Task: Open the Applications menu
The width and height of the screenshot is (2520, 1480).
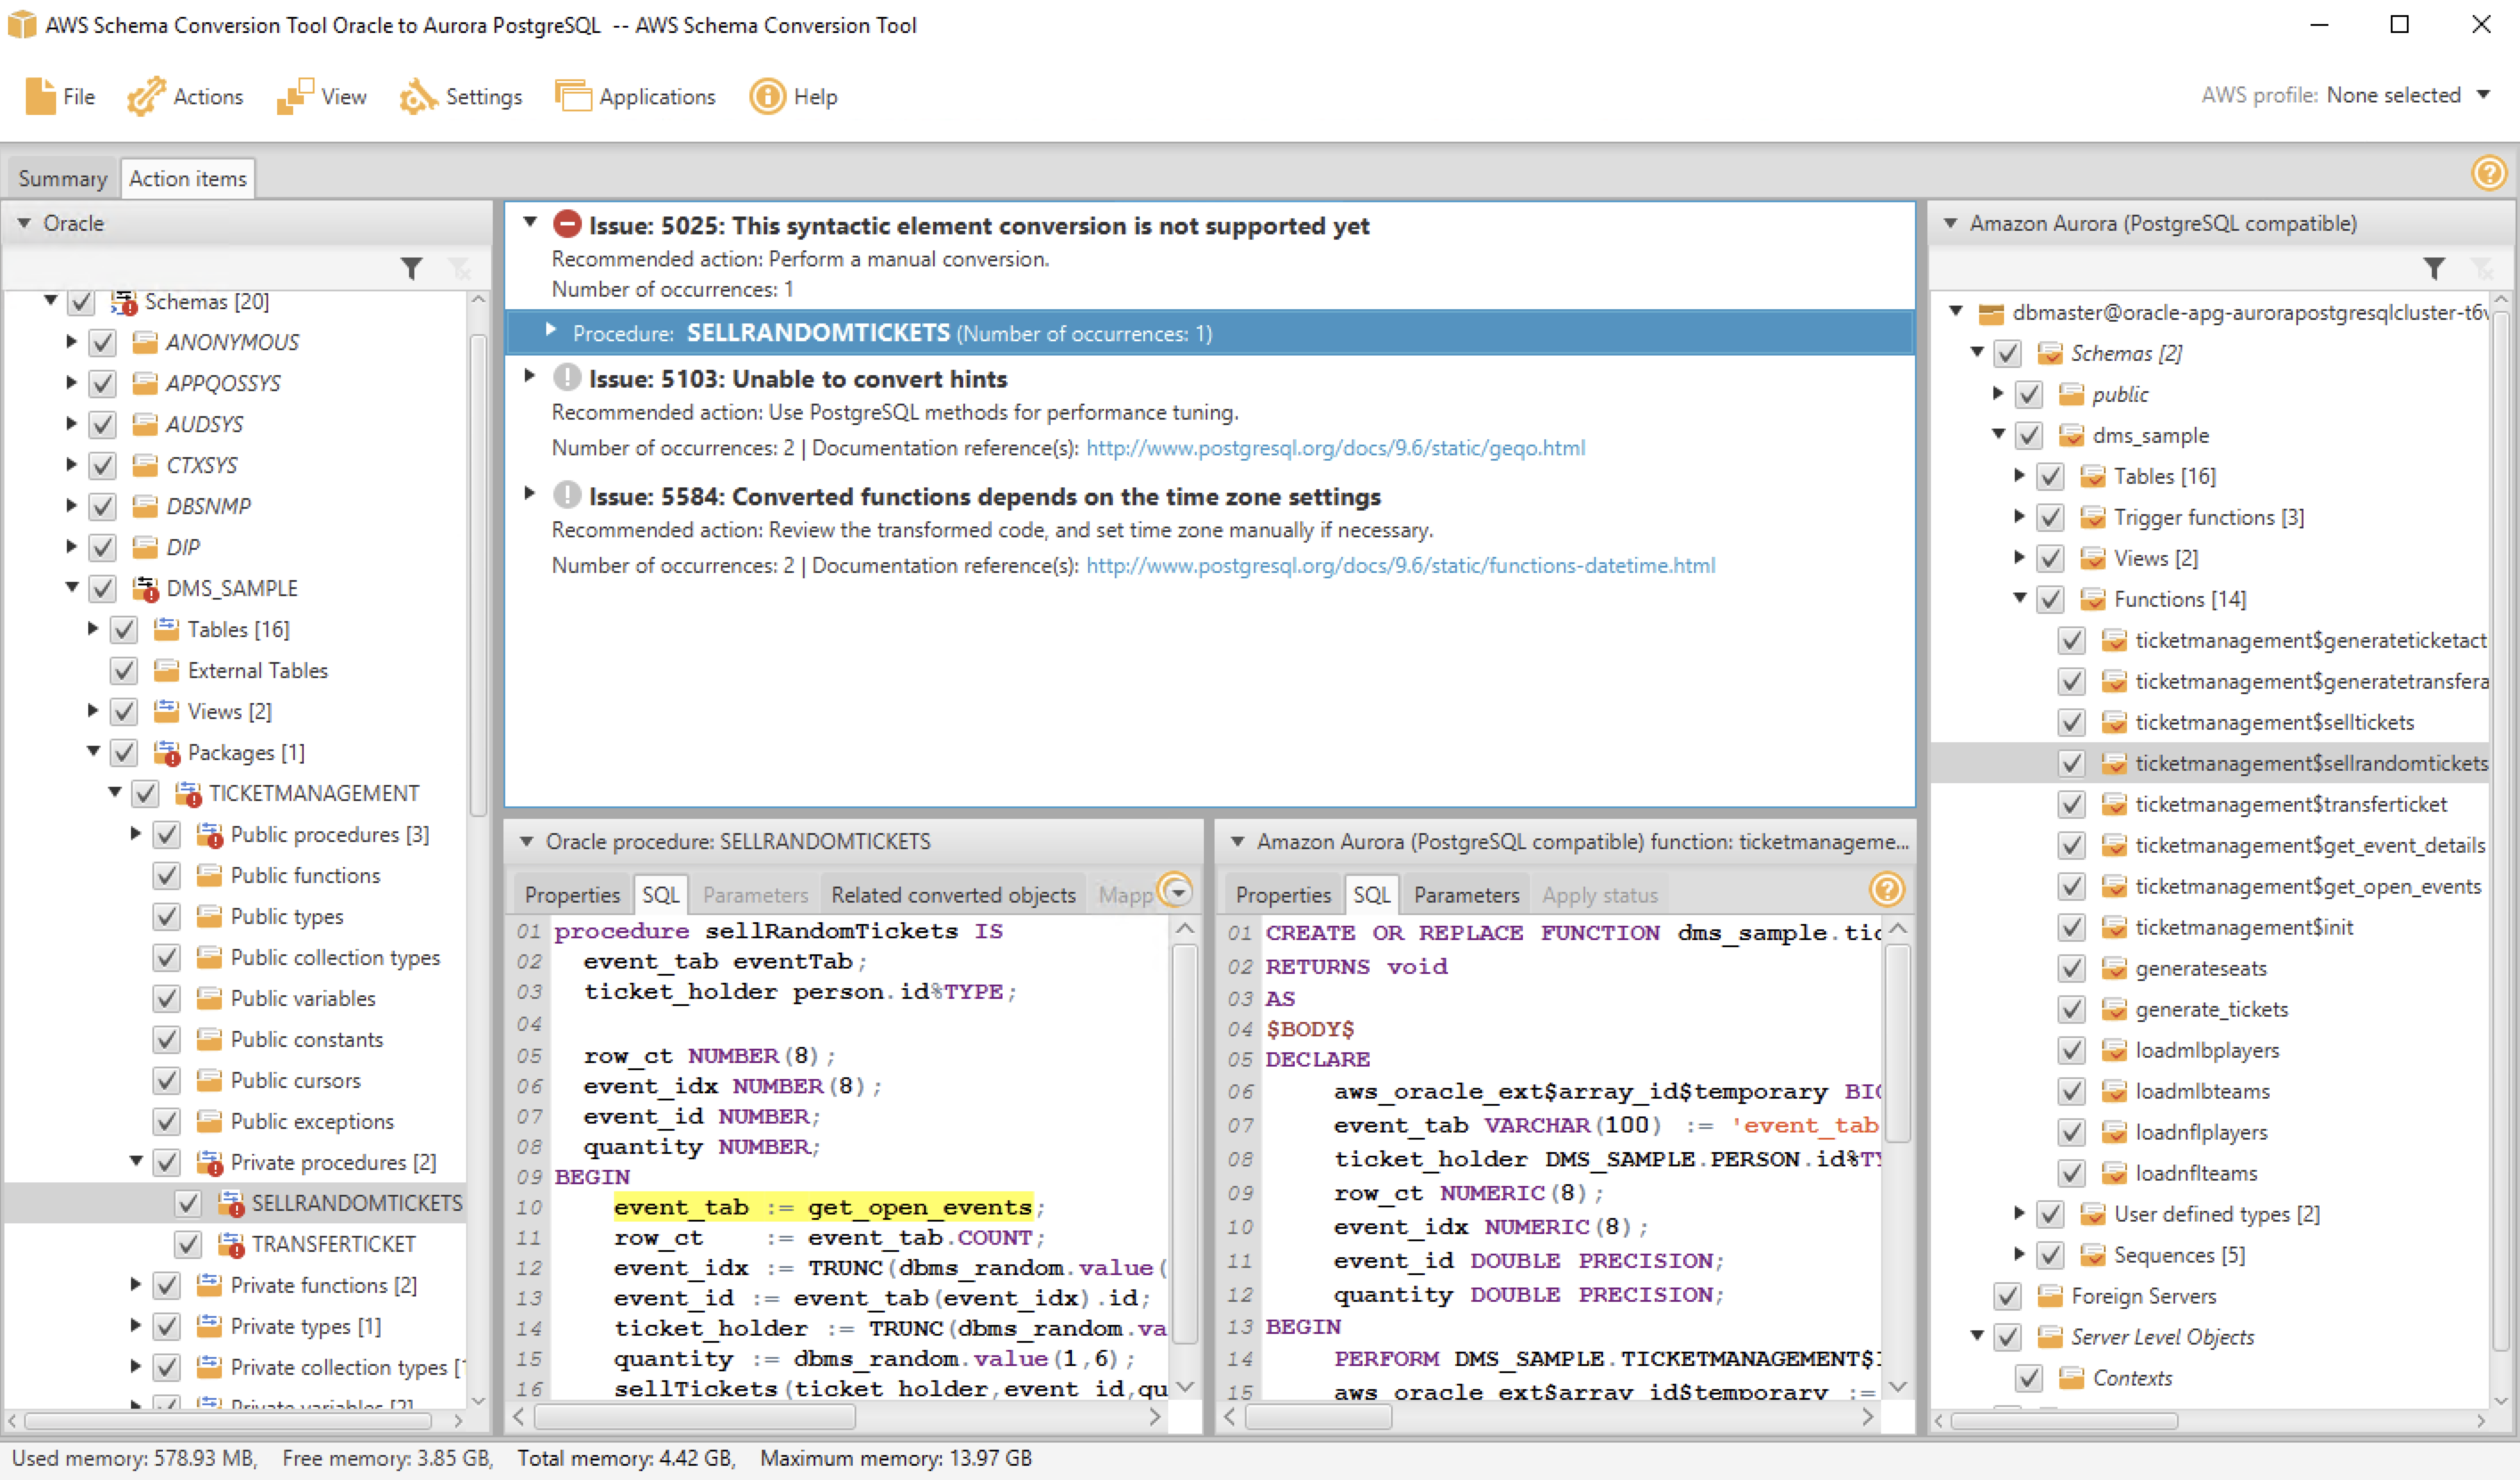Action: click(636, 96)
